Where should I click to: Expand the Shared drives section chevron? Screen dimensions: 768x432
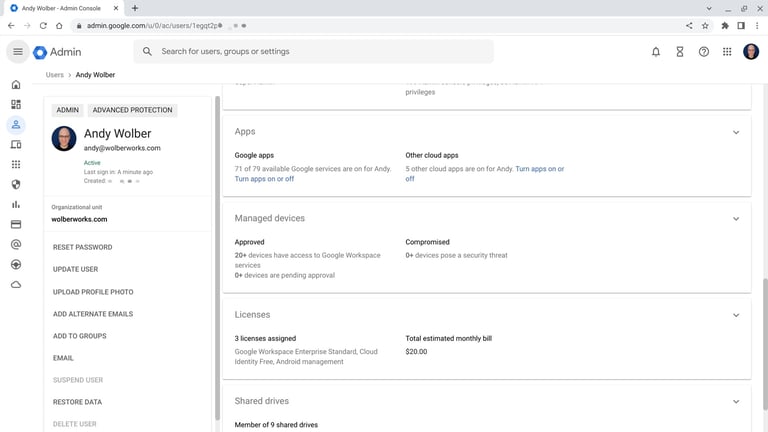point(736,402)
